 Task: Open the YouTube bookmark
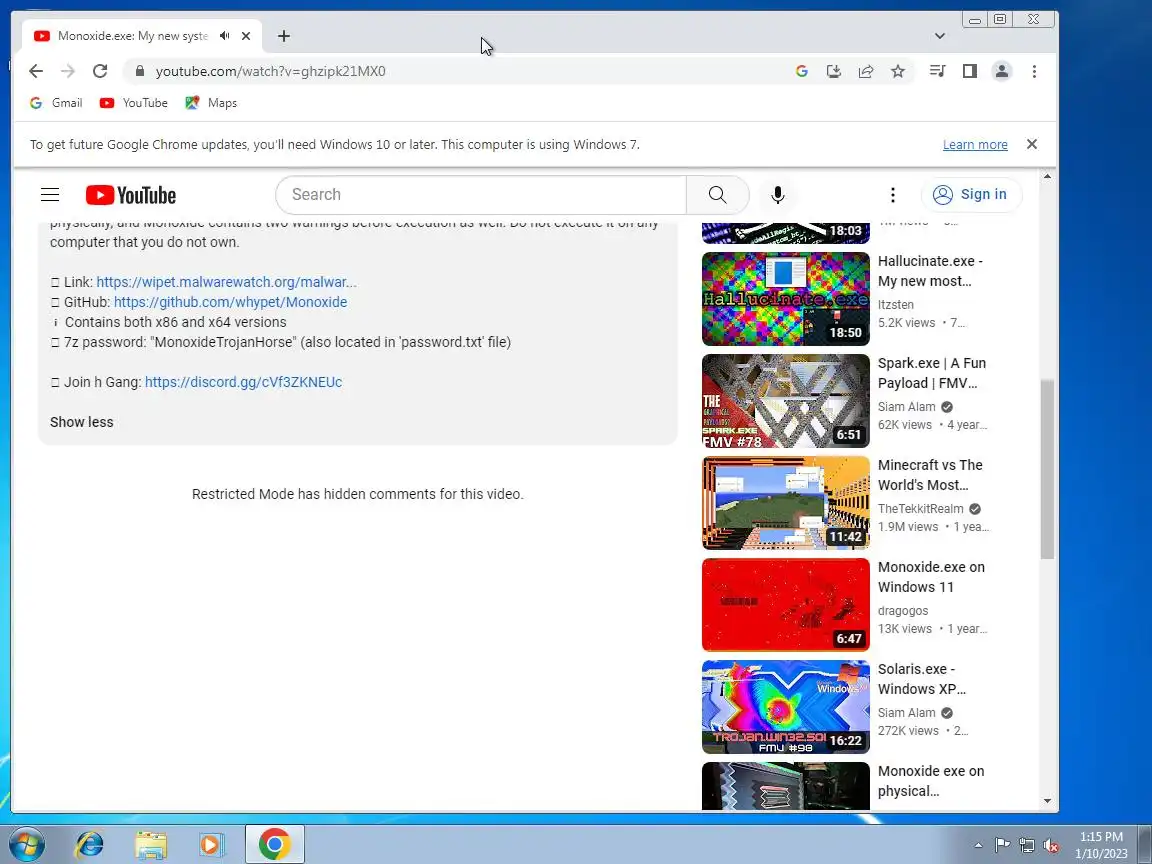(134, 103)
